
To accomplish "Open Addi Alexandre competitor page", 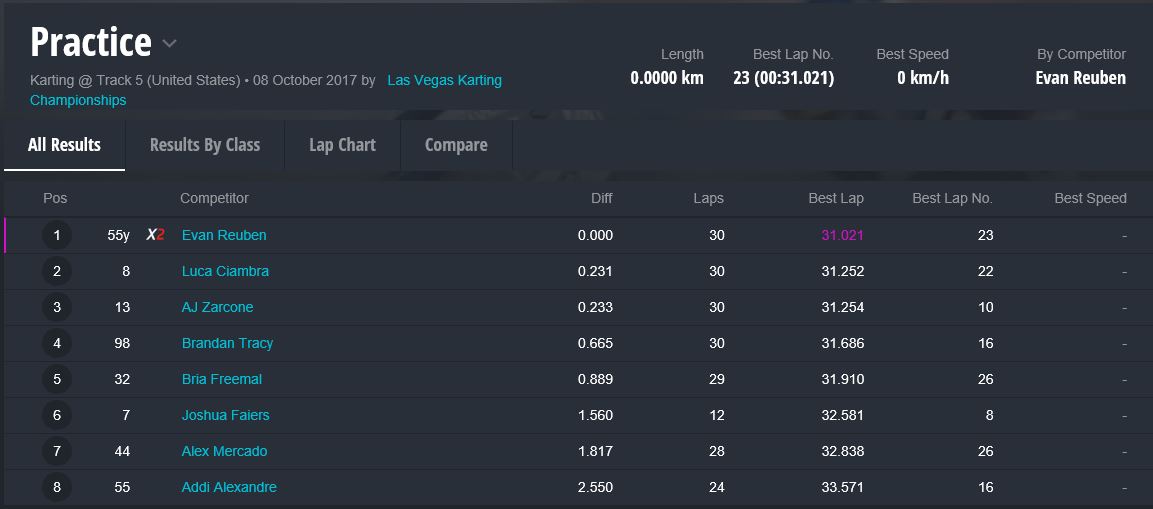I will click(229, 487).
